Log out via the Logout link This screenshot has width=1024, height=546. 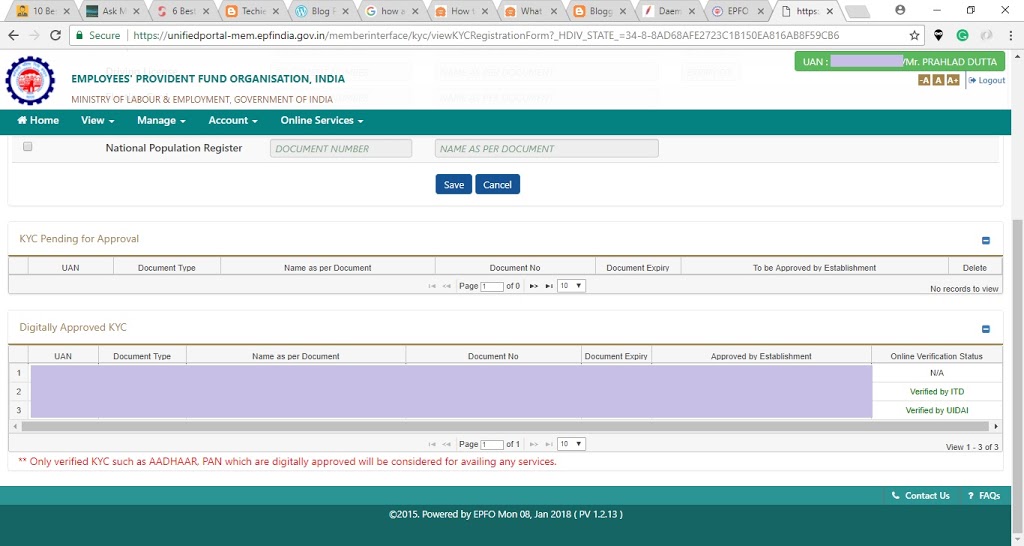pos(987,80)
